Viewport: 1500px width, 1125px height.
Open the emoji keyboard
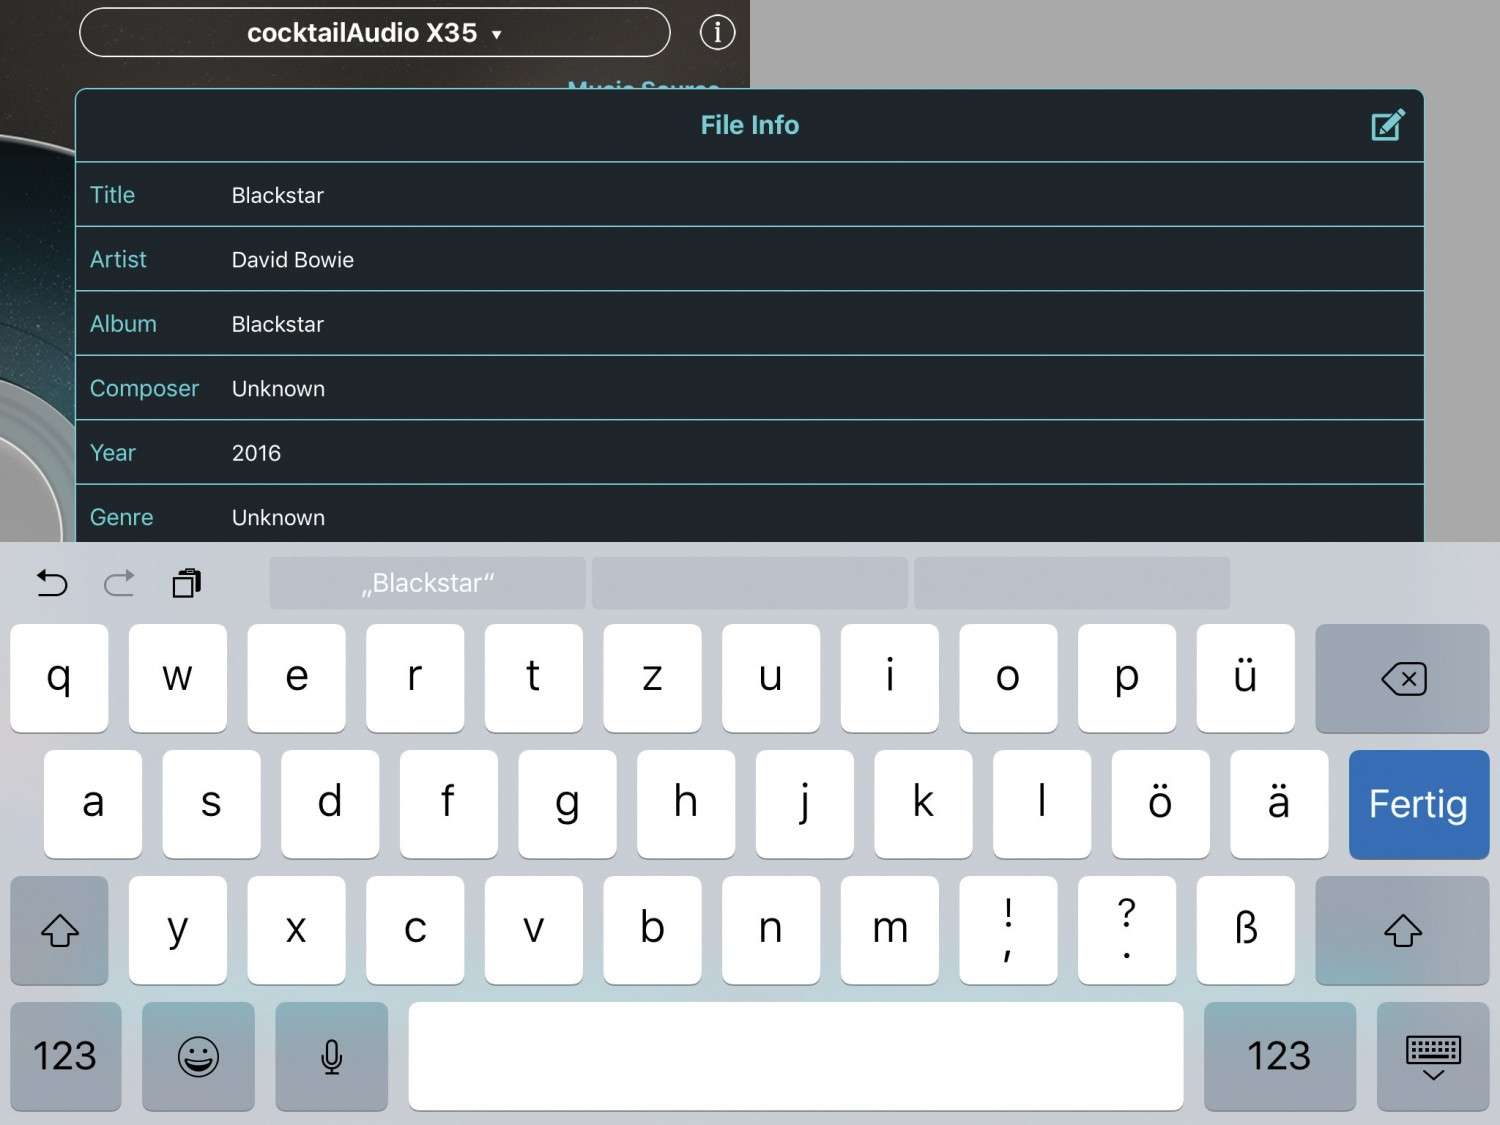tap(198, 1056)
